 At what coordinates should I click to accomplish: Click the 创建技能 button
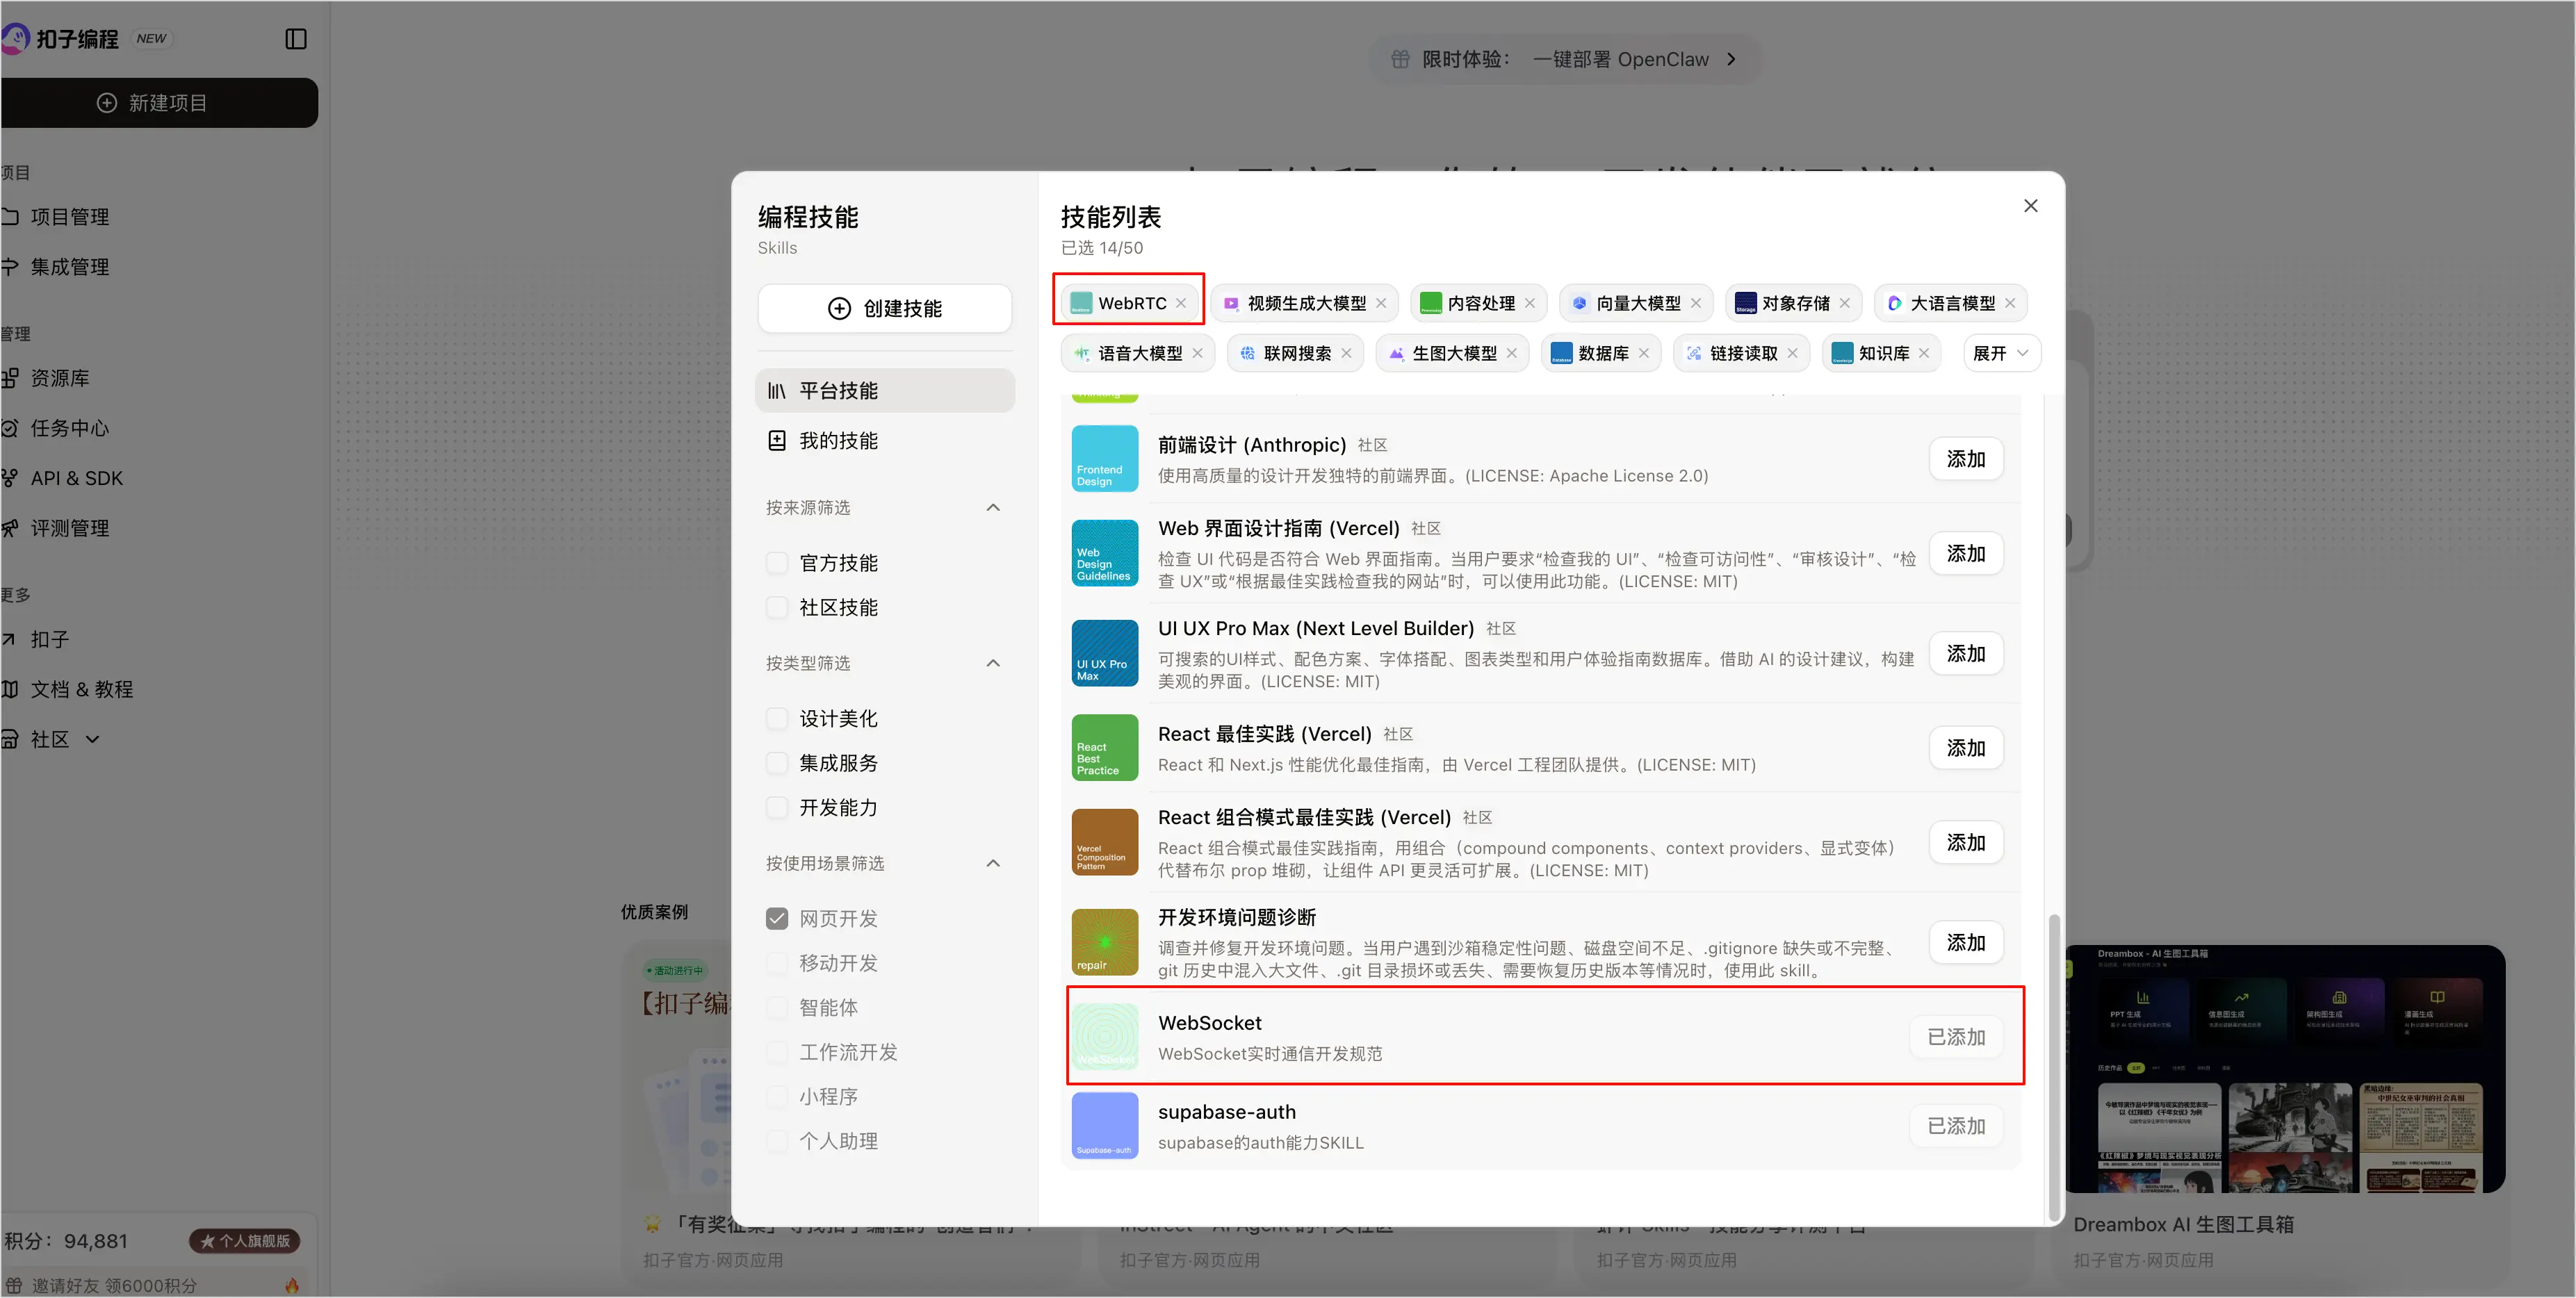(885, 308)
